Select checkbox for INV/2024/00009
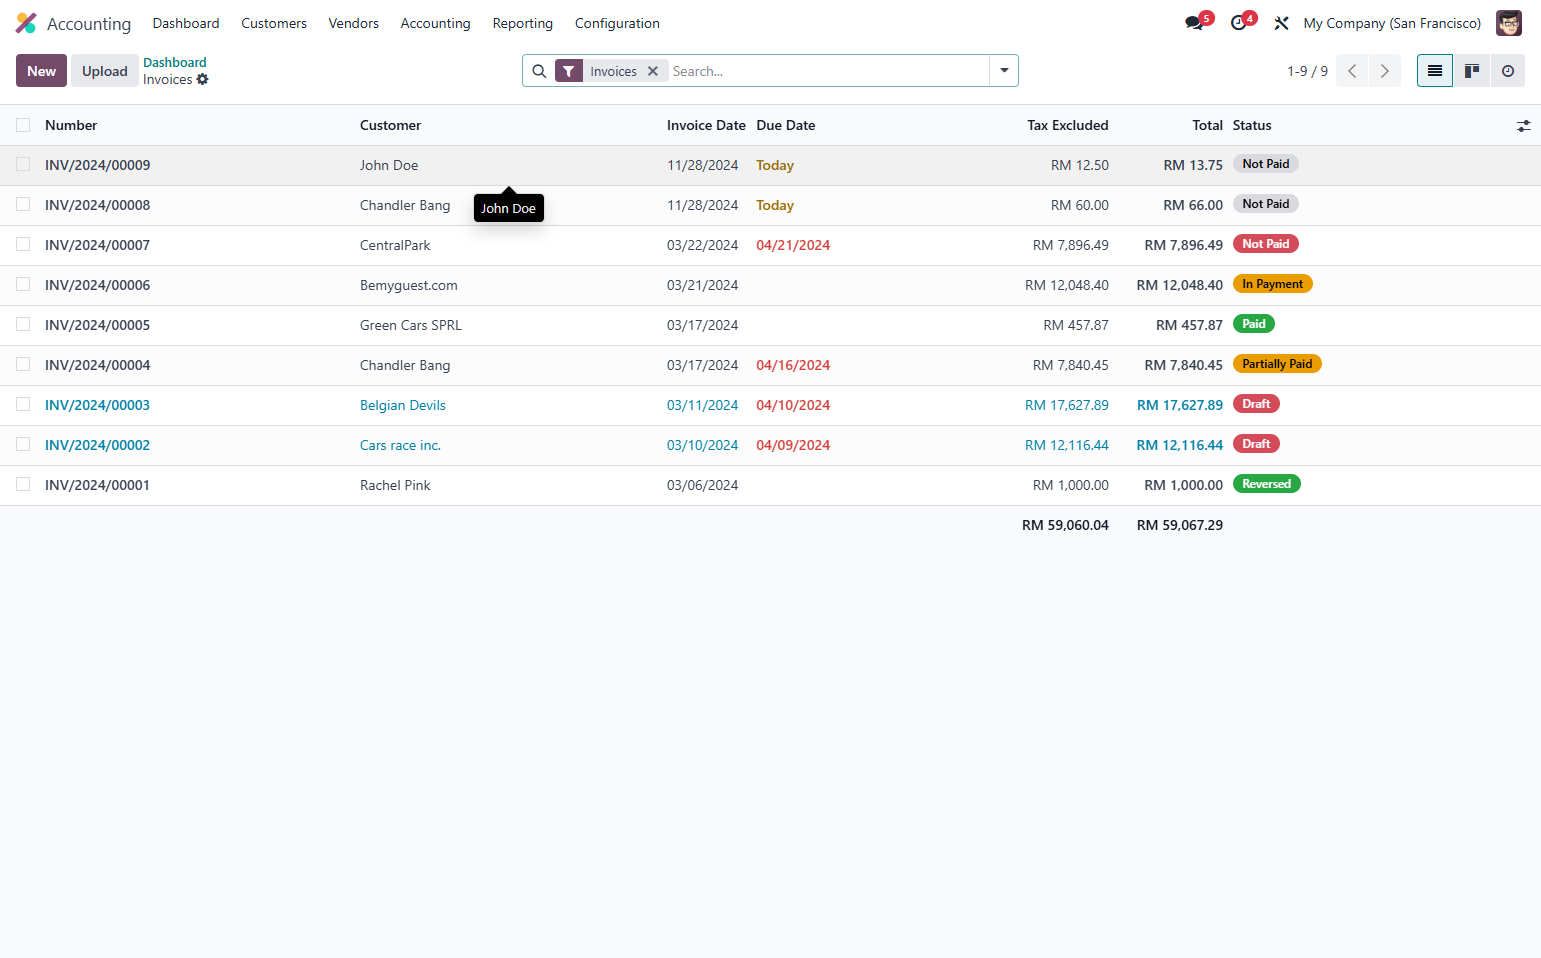The image size is (1541, 958). [23, 164]
